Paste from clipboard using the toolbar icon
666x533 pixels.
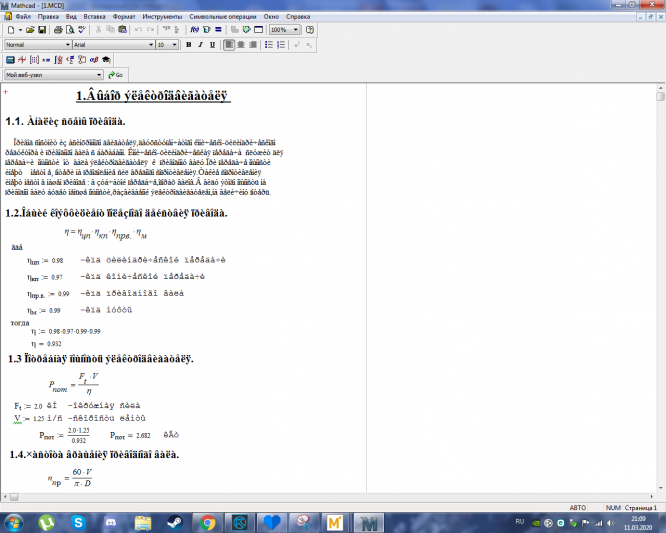pos(122,30)
